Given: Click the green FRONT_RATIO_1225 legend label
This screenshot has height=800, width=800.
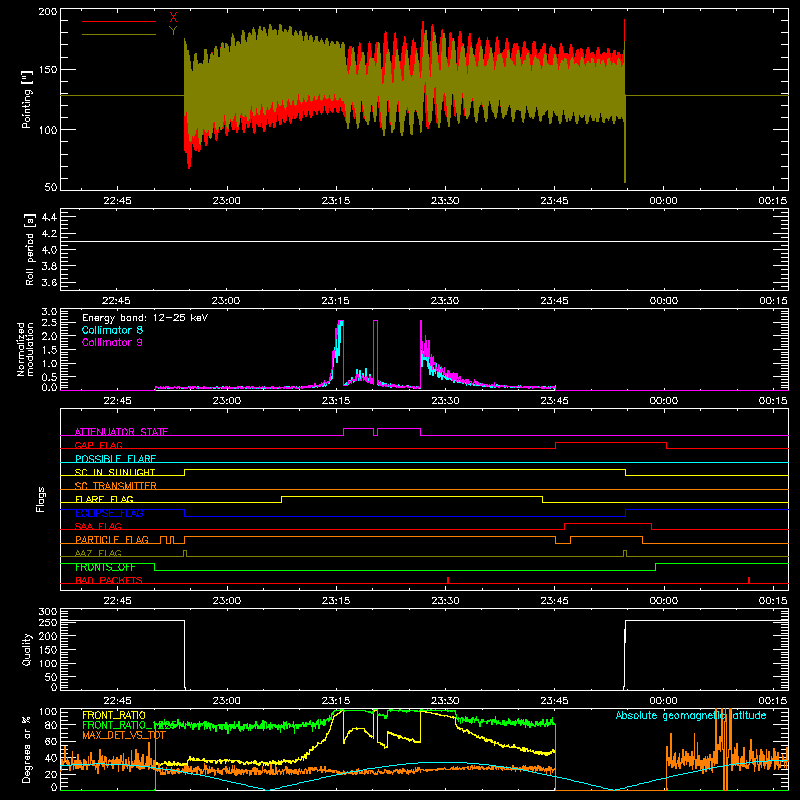Looking at the screenshot, I should 130,725.
